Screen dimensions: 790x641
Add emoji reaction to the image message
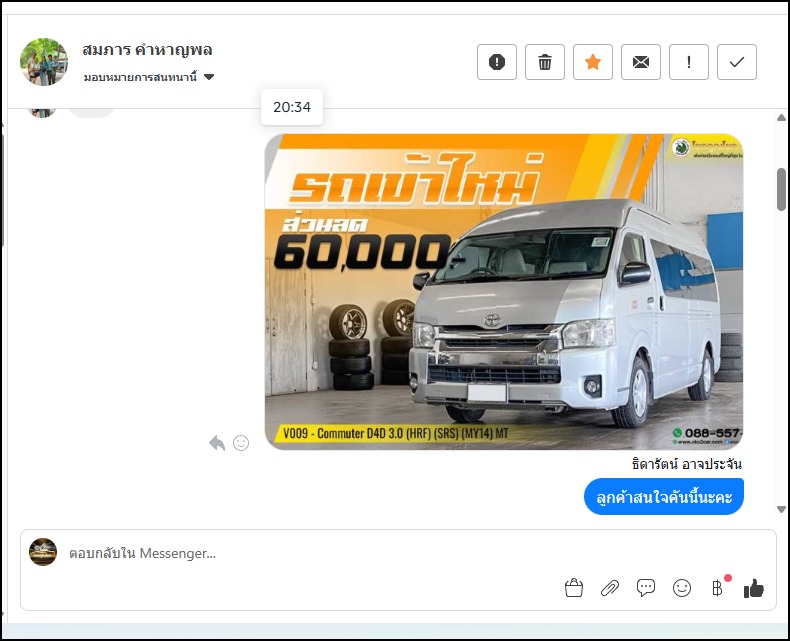click(241, 443)
